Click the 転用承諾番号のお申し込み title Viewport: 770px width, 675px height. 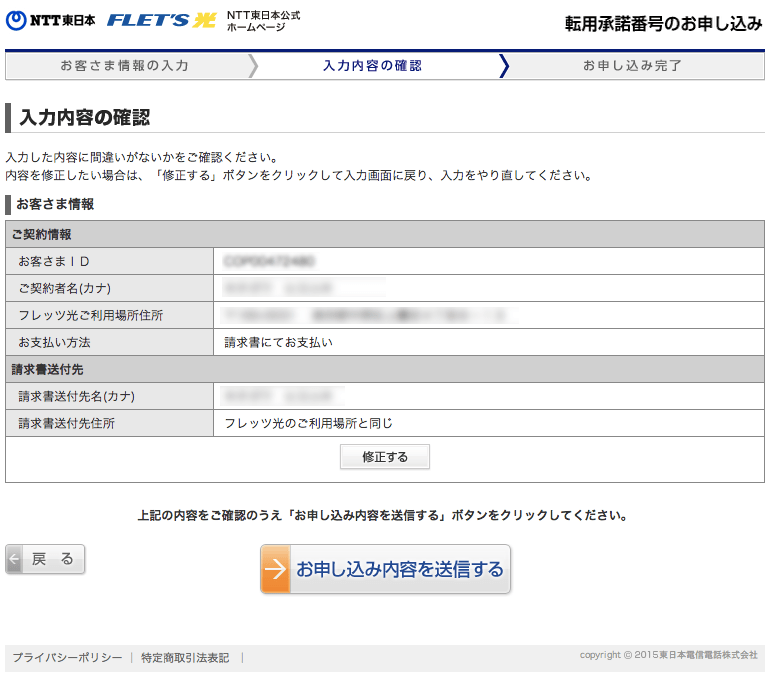[x=663, y=24]
